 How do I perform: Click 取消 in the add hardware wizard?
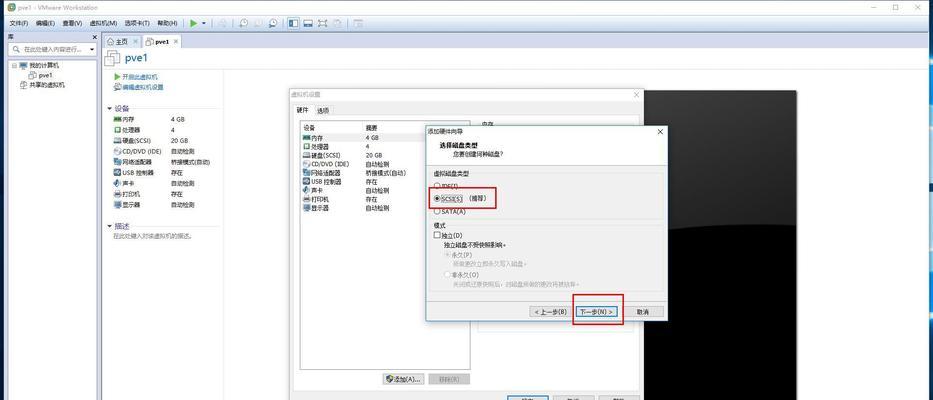tap(643, 312)
